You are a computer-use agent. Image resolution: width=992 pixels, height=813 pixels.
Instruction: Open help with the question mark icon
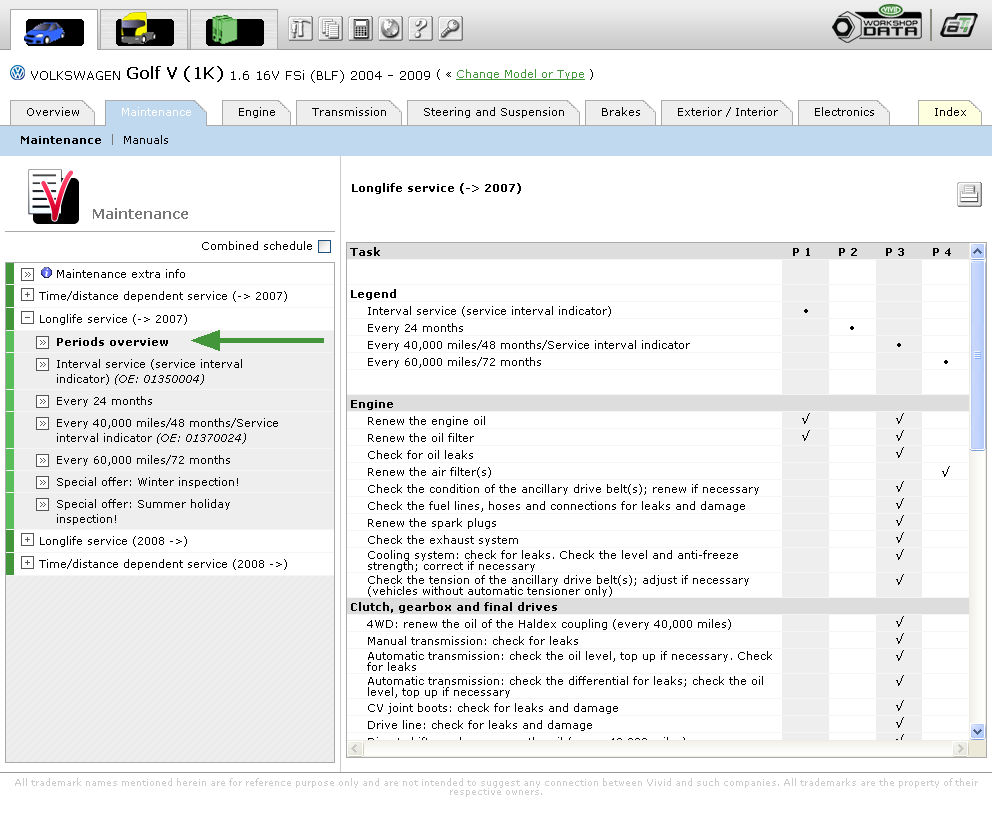[x=421, y=29]
